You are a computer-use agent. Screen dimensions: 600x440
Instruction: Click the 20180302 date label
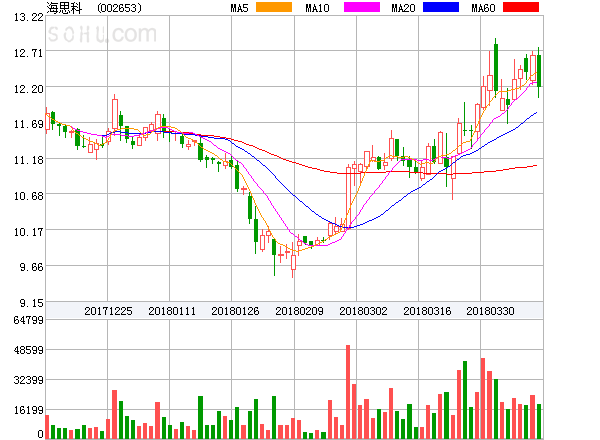pyautogui.click(x=363, y=311)
